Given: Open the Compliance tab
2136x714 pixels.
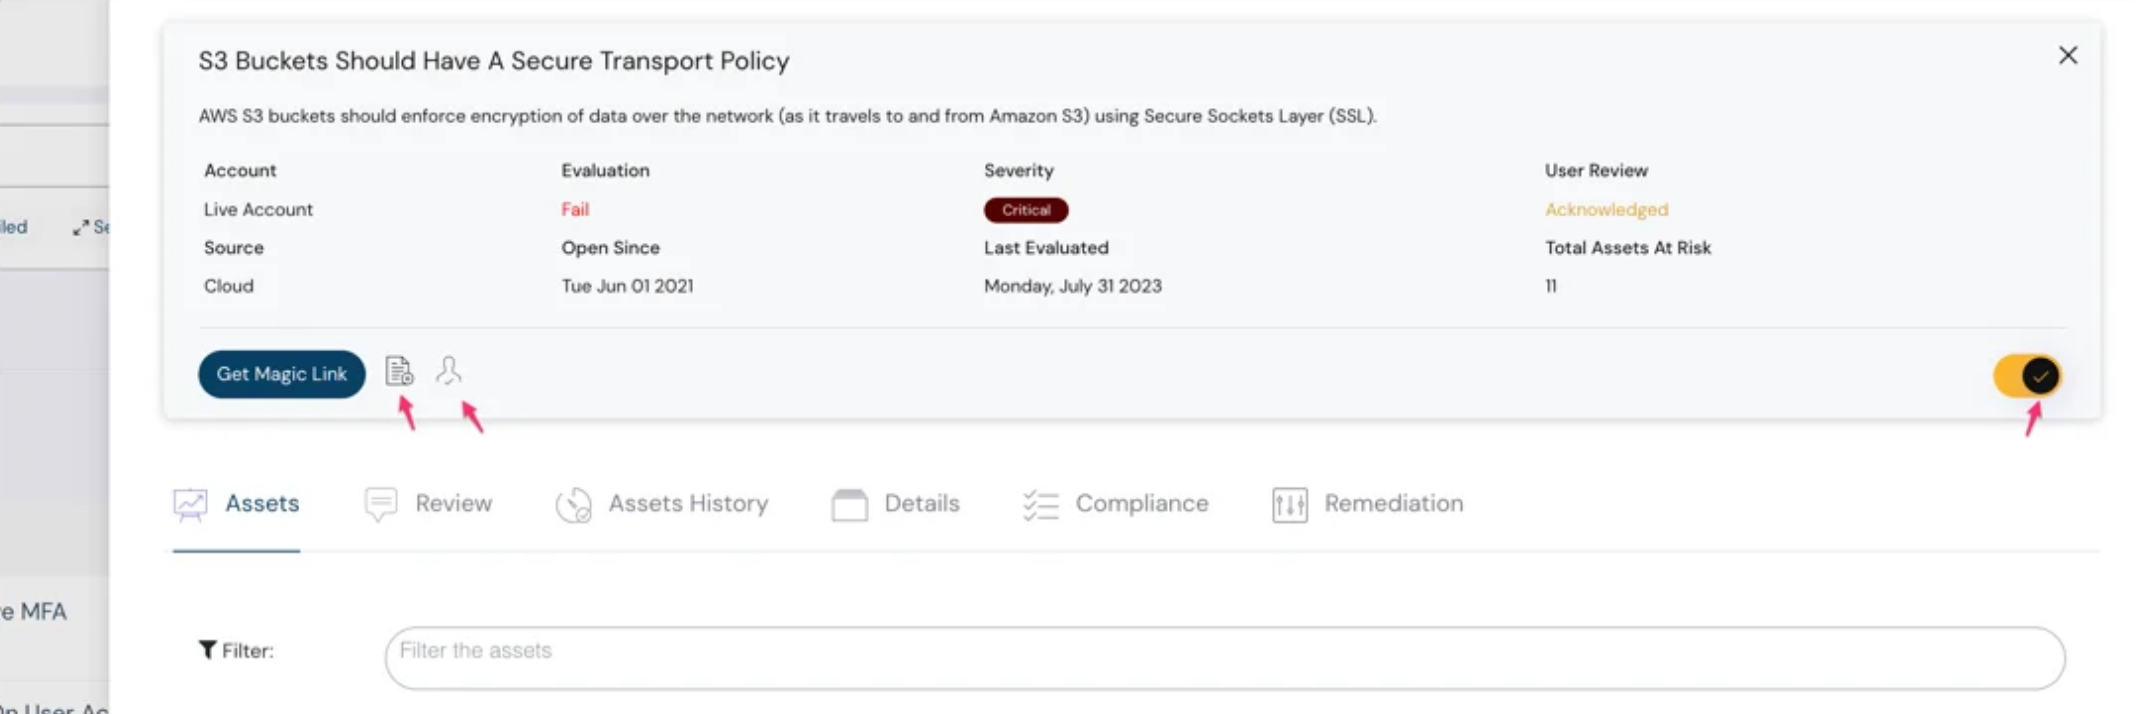Looking at the screenshot, I should 1141,503.
